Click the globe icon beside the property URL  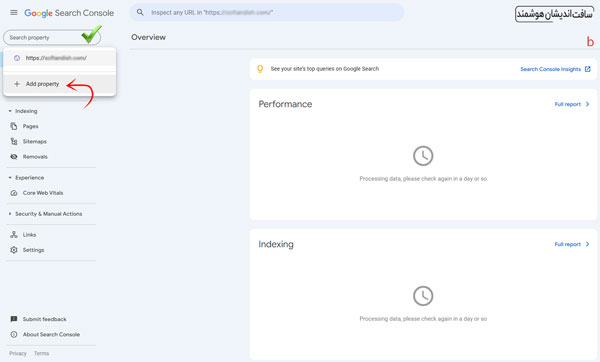[17, 58]
